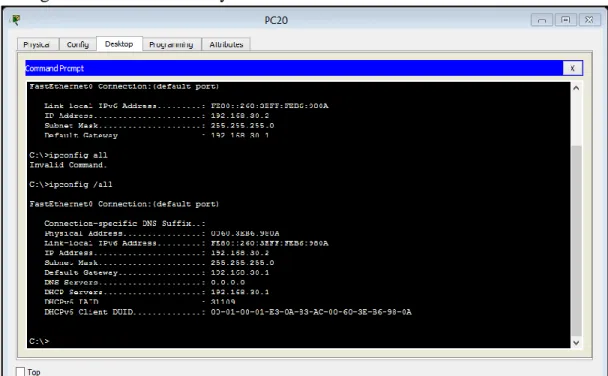Switch to the Attributes tab
The image size is (608, 376).
tap(226, 45)
